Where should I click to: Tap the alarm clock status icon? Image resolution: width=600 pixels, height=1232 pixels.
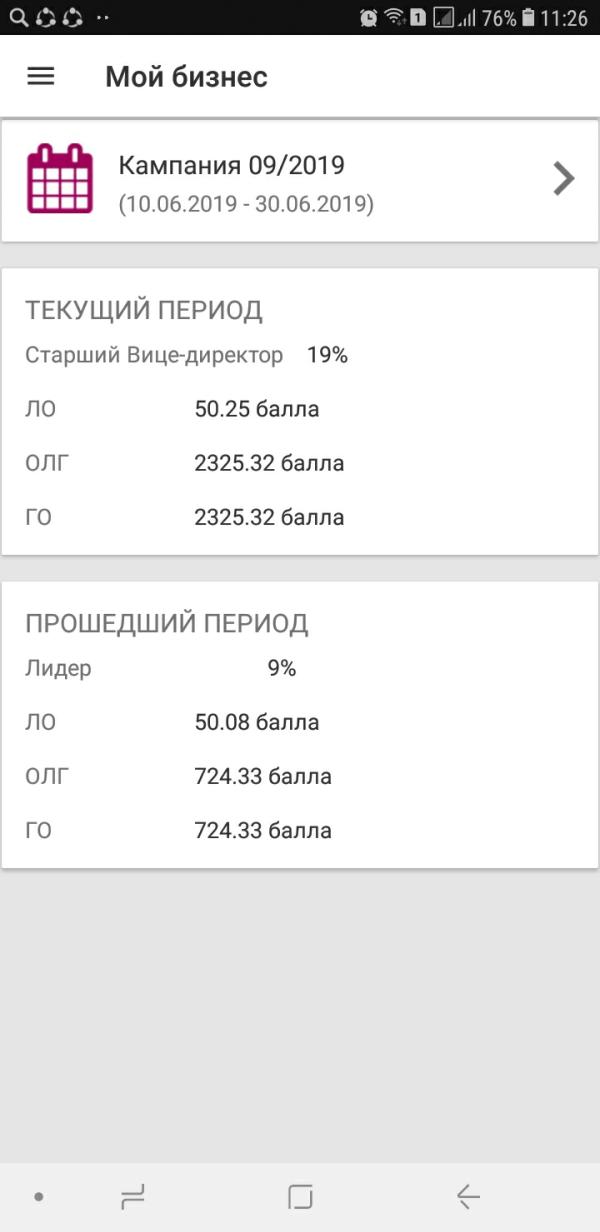[369, 17]
